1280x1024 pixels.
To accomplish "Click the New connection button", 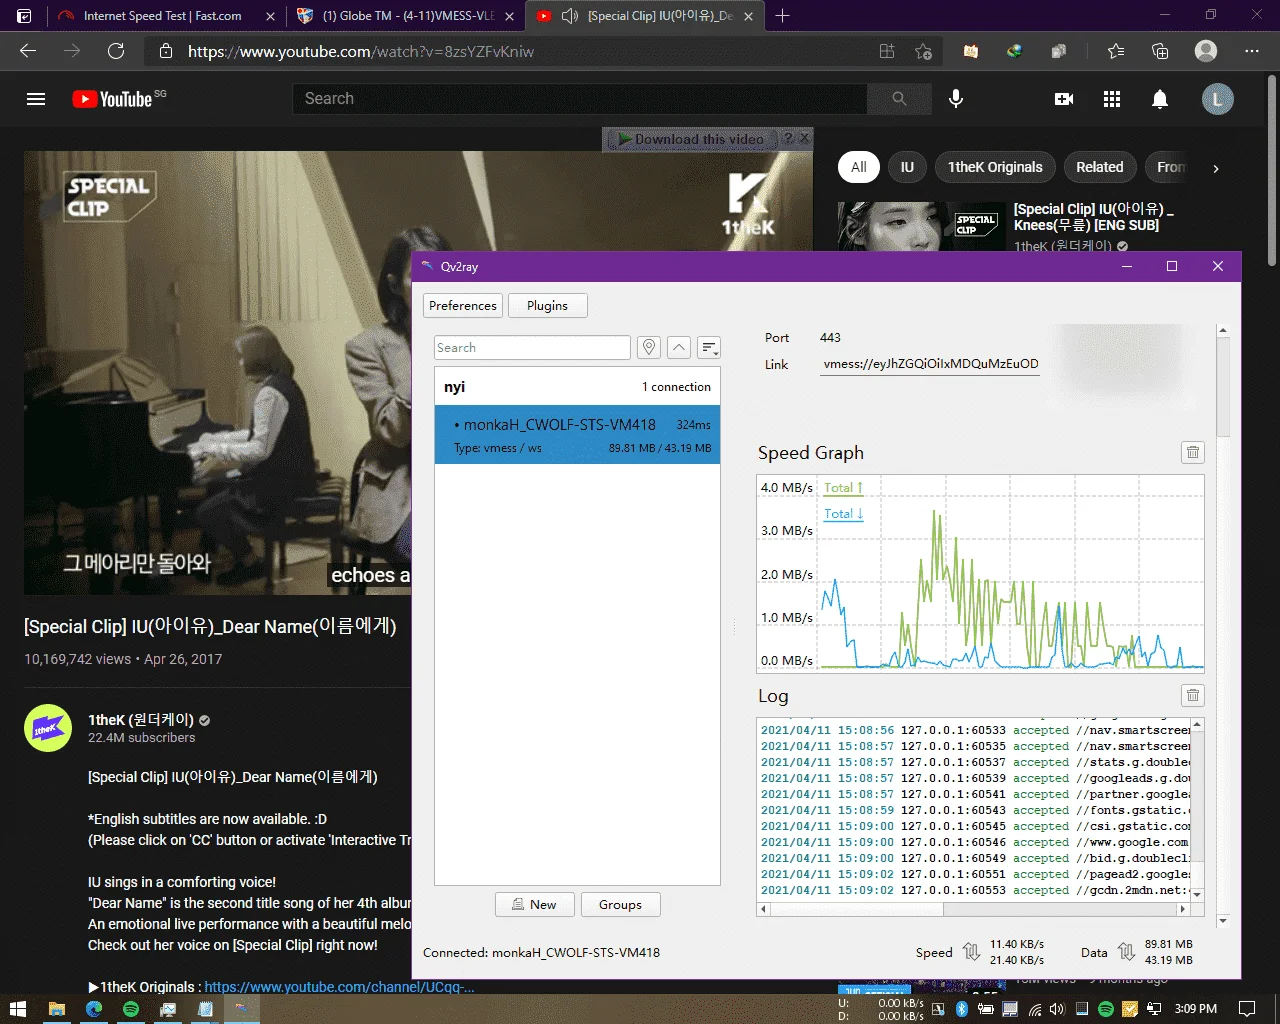I will [x=535, y=904].
